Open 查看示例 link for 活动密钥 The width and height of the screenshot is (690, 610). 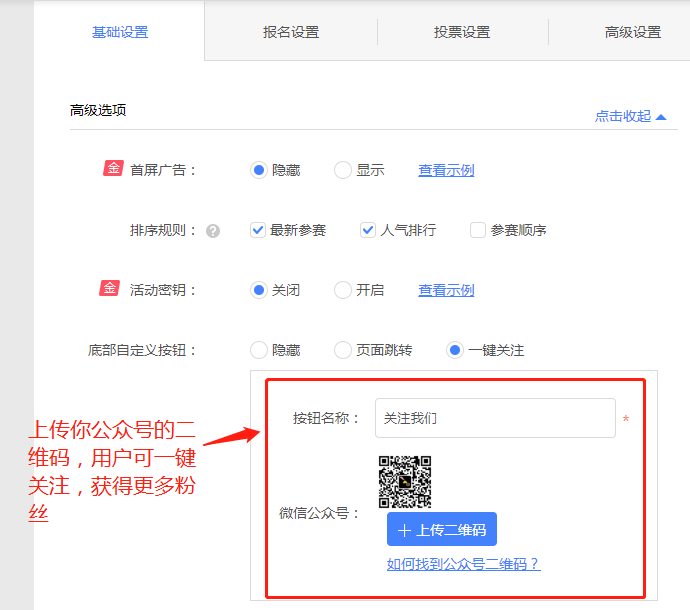point(446,290)
